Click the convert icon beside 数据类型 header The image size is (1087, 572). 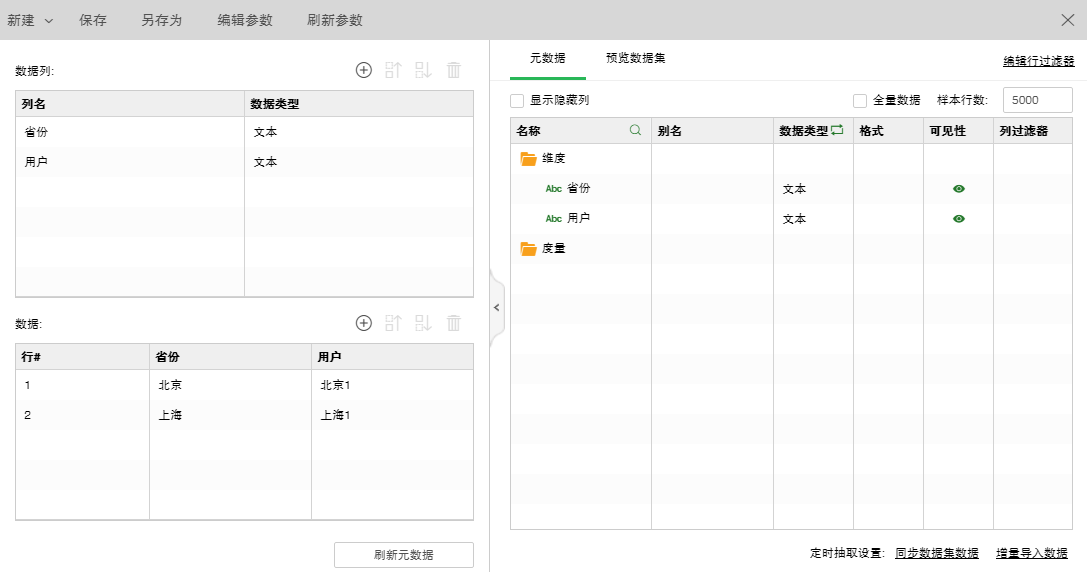click(x=837, y=130)
